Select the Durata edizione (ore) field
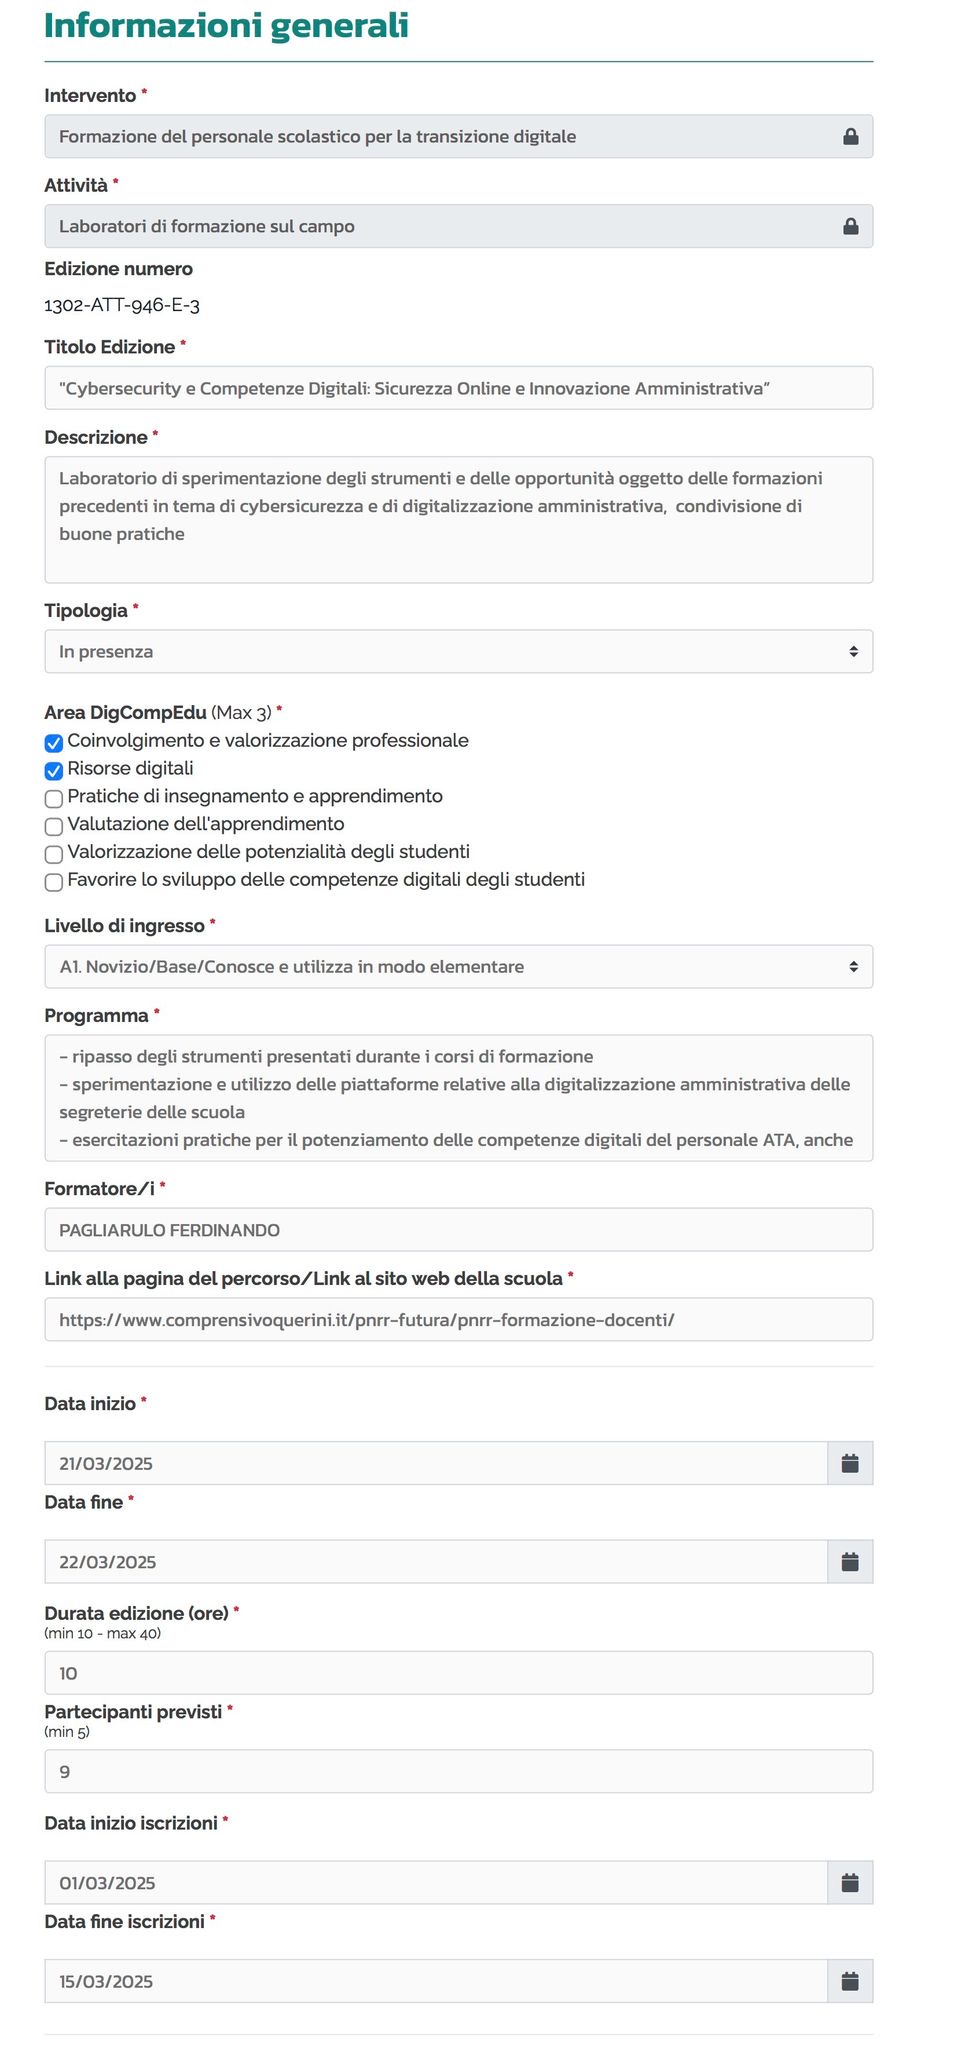The height and width of the screenshot is (2048, 961). (x=459, y=1673)
